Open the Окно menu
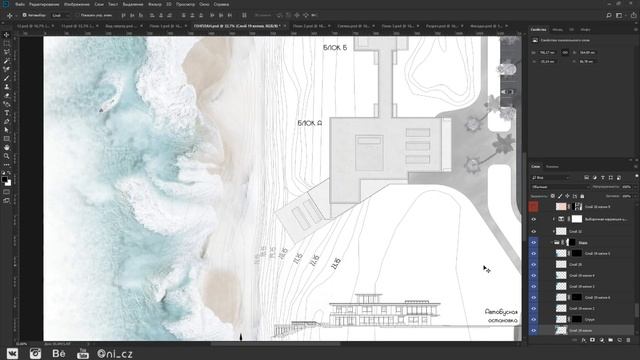 204,4
